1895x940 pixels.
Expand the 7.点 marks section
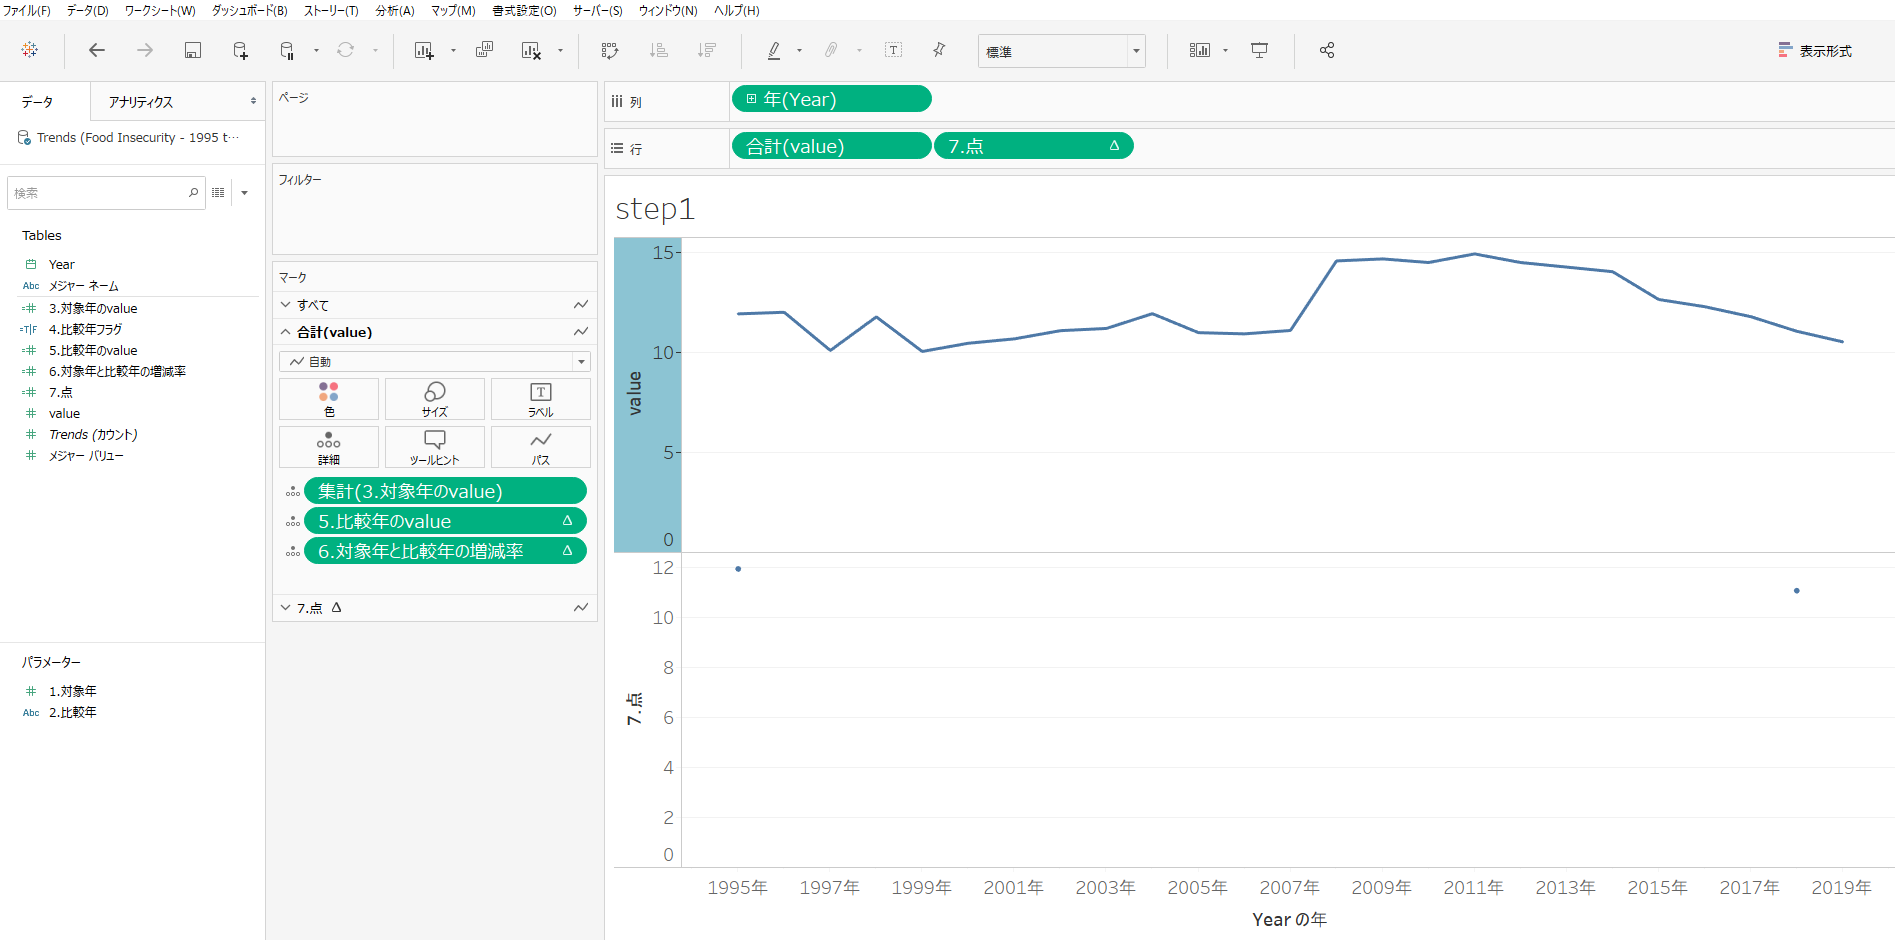click(286, 607)
